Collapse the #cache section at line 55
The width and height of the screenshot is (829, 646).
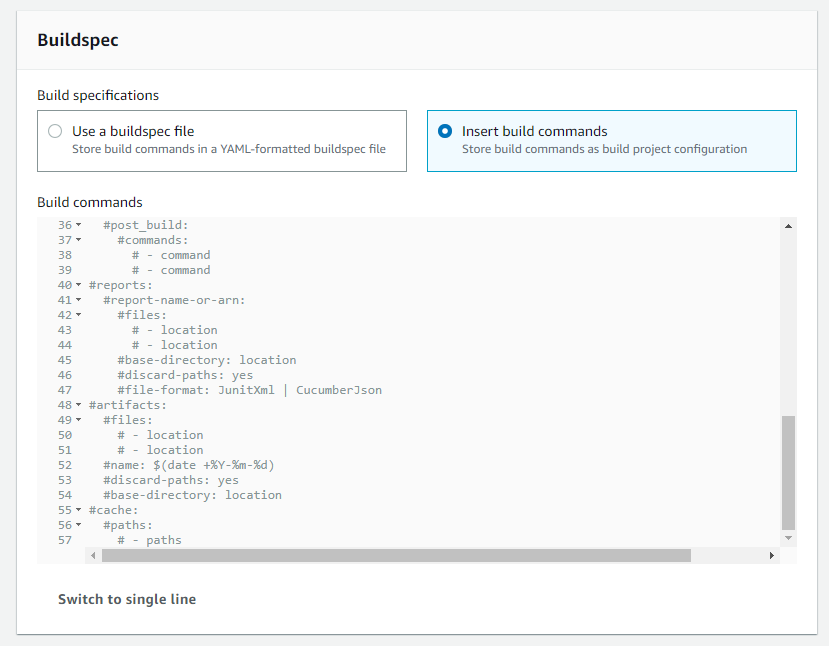[x=78, y=510]
